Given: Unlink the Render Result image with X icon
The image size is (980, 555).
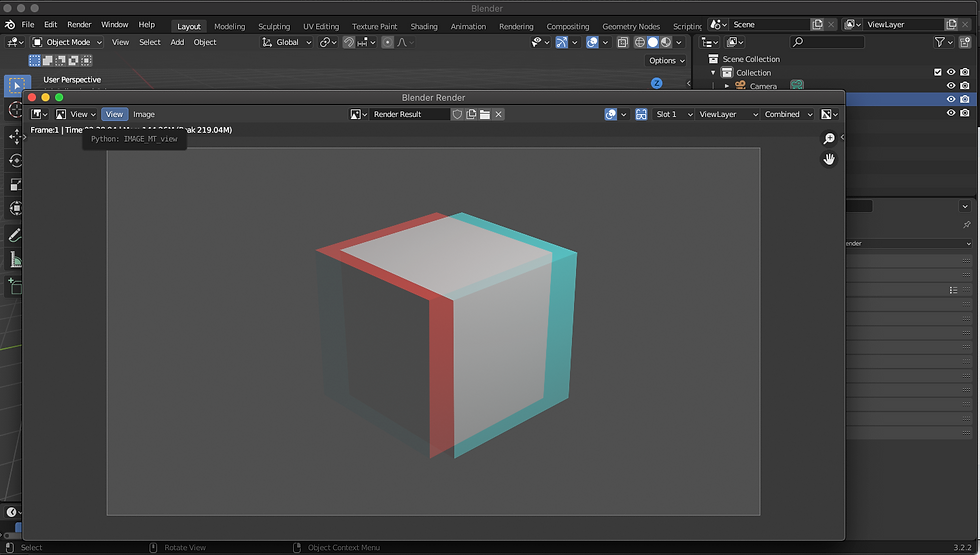Looking at the screenshot, I should [x=498, y=114].
